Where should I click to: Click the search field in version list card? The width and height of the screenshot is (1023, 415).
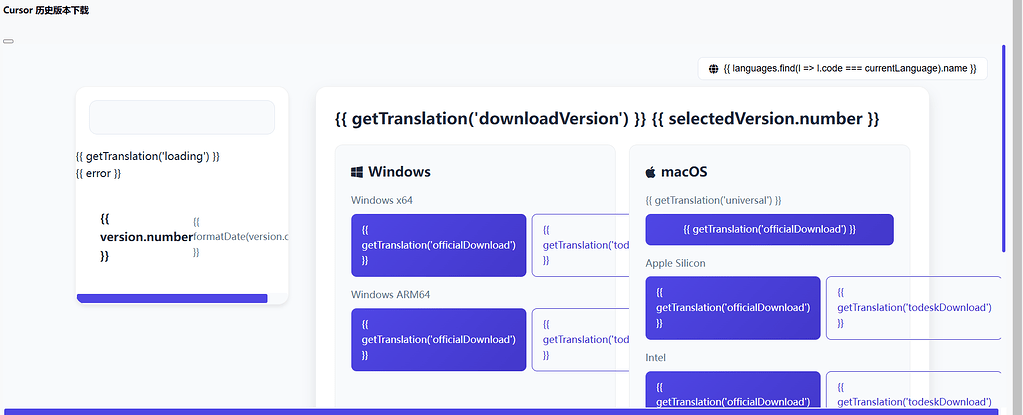pos(182,117)
